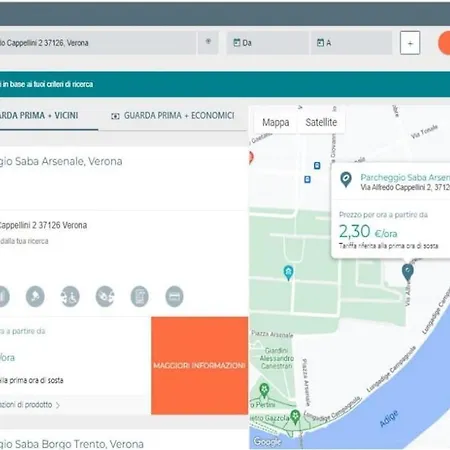Viewport: 450px width, 450px height.
Task: Open the Da start date picker
Action: [x=268, y=43]
